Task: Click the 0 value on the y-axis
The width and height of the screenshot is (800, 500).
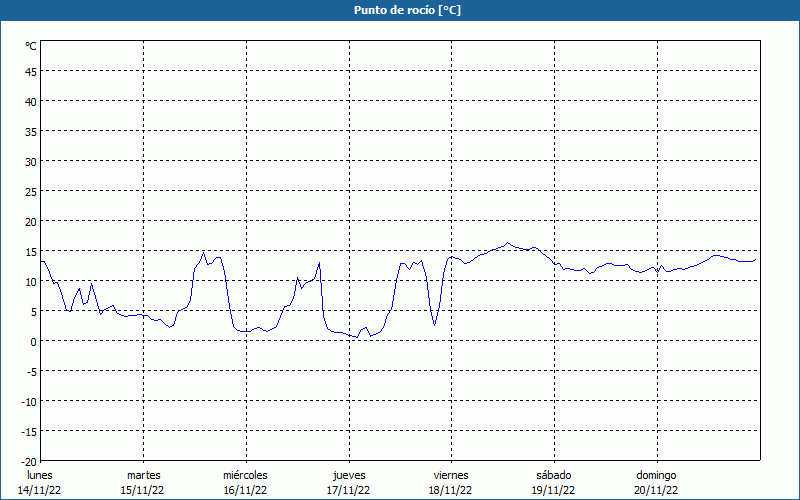Action: point(34,341)
